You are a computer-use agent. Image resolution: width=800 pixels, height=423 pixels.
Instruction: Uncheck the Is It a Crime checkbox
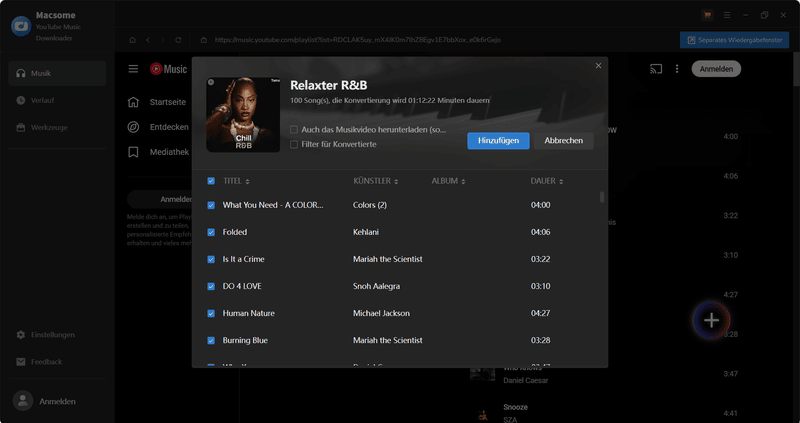[x=211, y=259]
